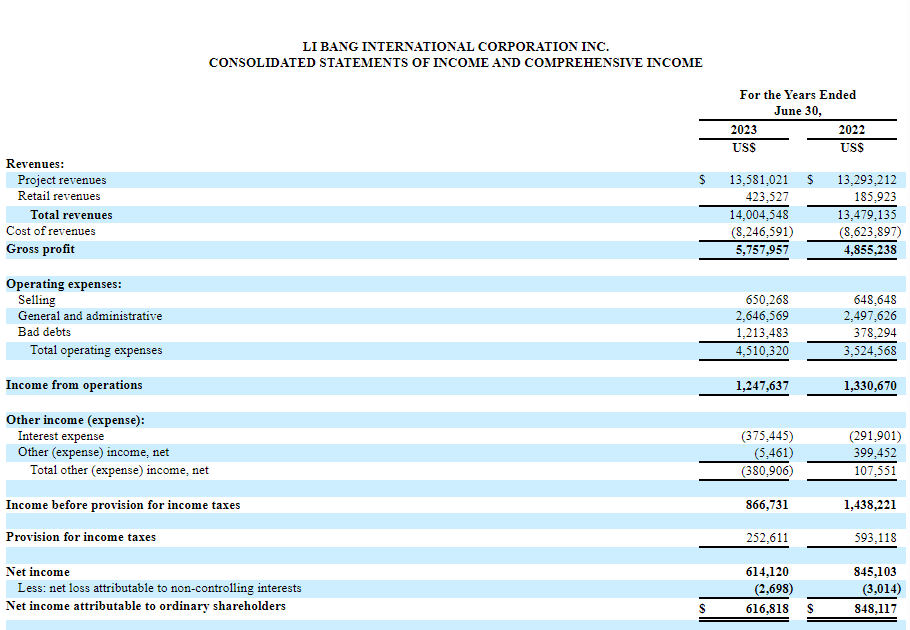Select the 'Provision for income taxes' row label
The width and height of the screenshot is (910, 630).
81,537
